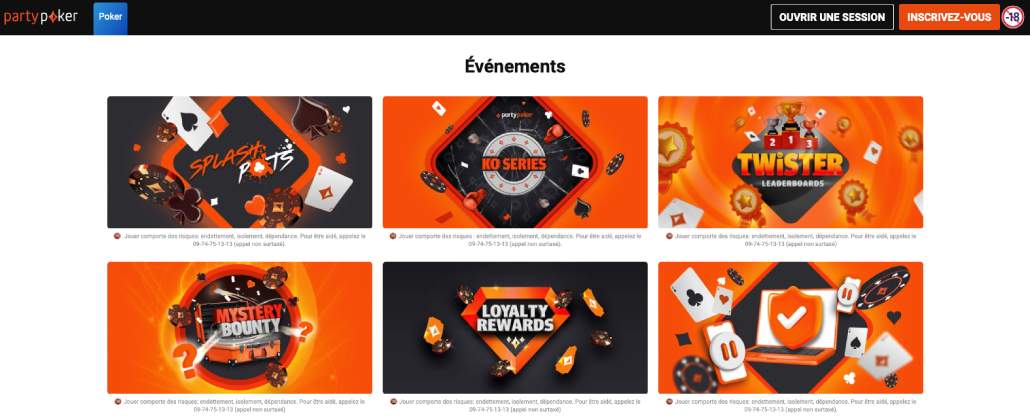Click the Inscrivez-vous button

tap(949, 17)
